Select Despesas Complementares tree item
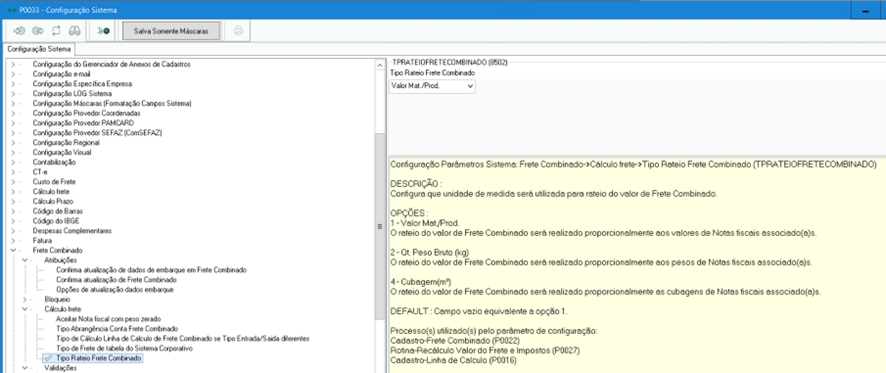 (72, 231)
